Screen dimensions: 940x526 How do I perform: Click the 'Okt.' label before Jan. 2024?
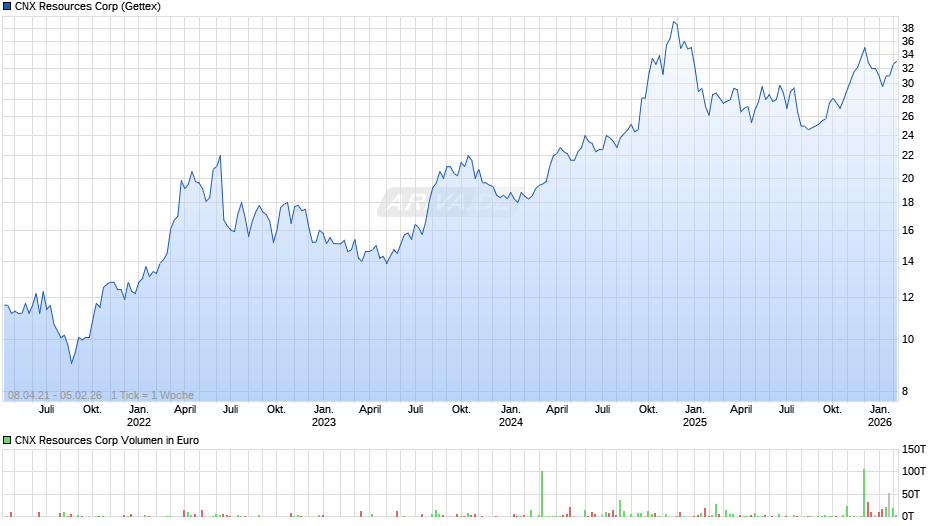click(x=461, y=409)
